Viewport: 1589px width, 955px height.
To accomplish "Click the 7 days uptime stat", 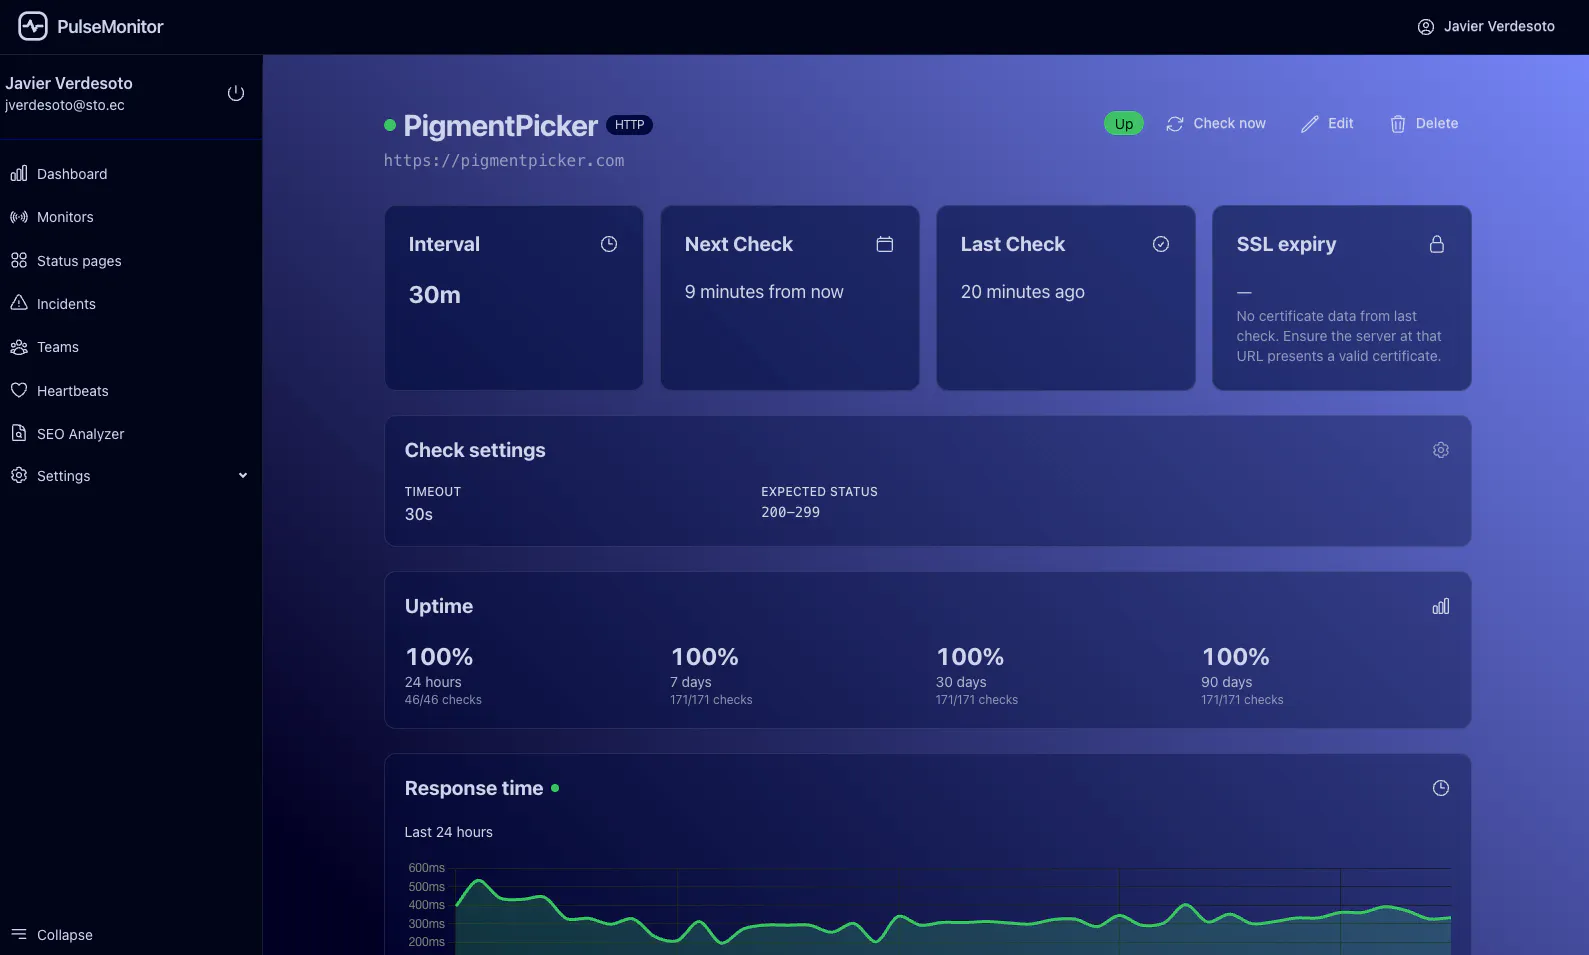I will tap(711, 675).
